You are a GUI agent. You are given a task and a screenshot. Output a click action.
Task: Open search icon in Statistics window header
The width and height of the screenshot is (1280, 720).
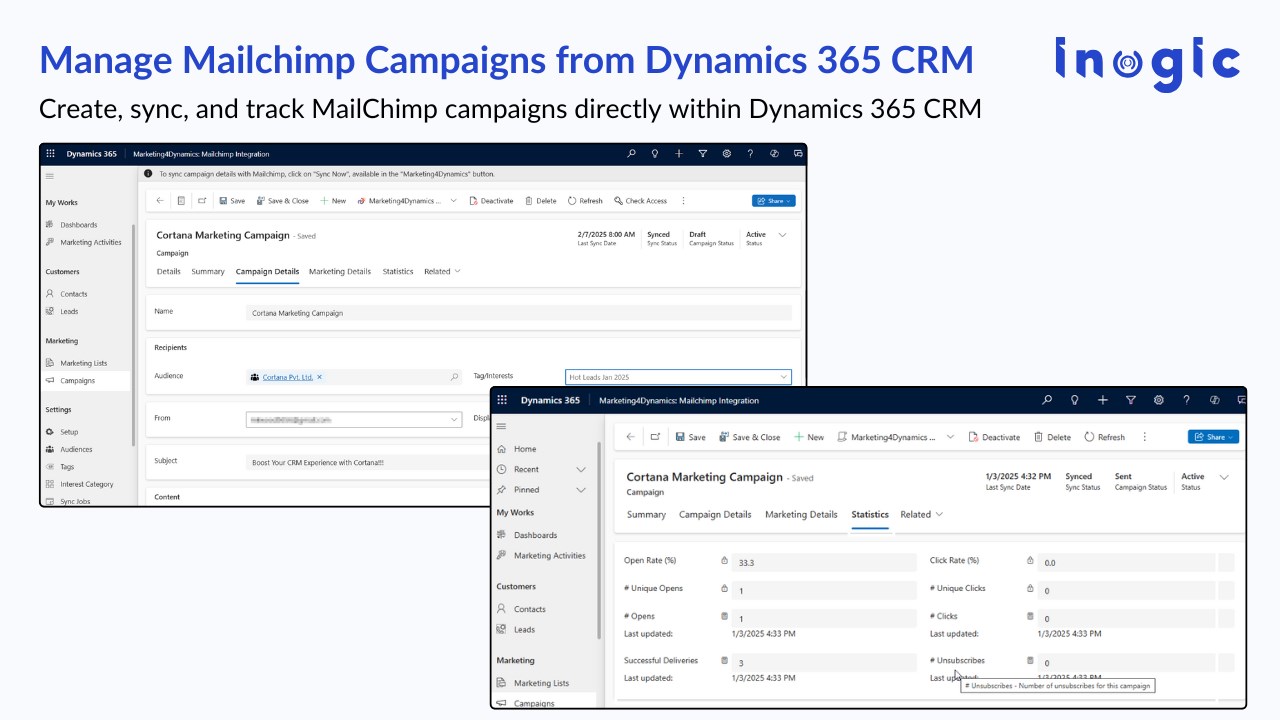(1047, 400)
